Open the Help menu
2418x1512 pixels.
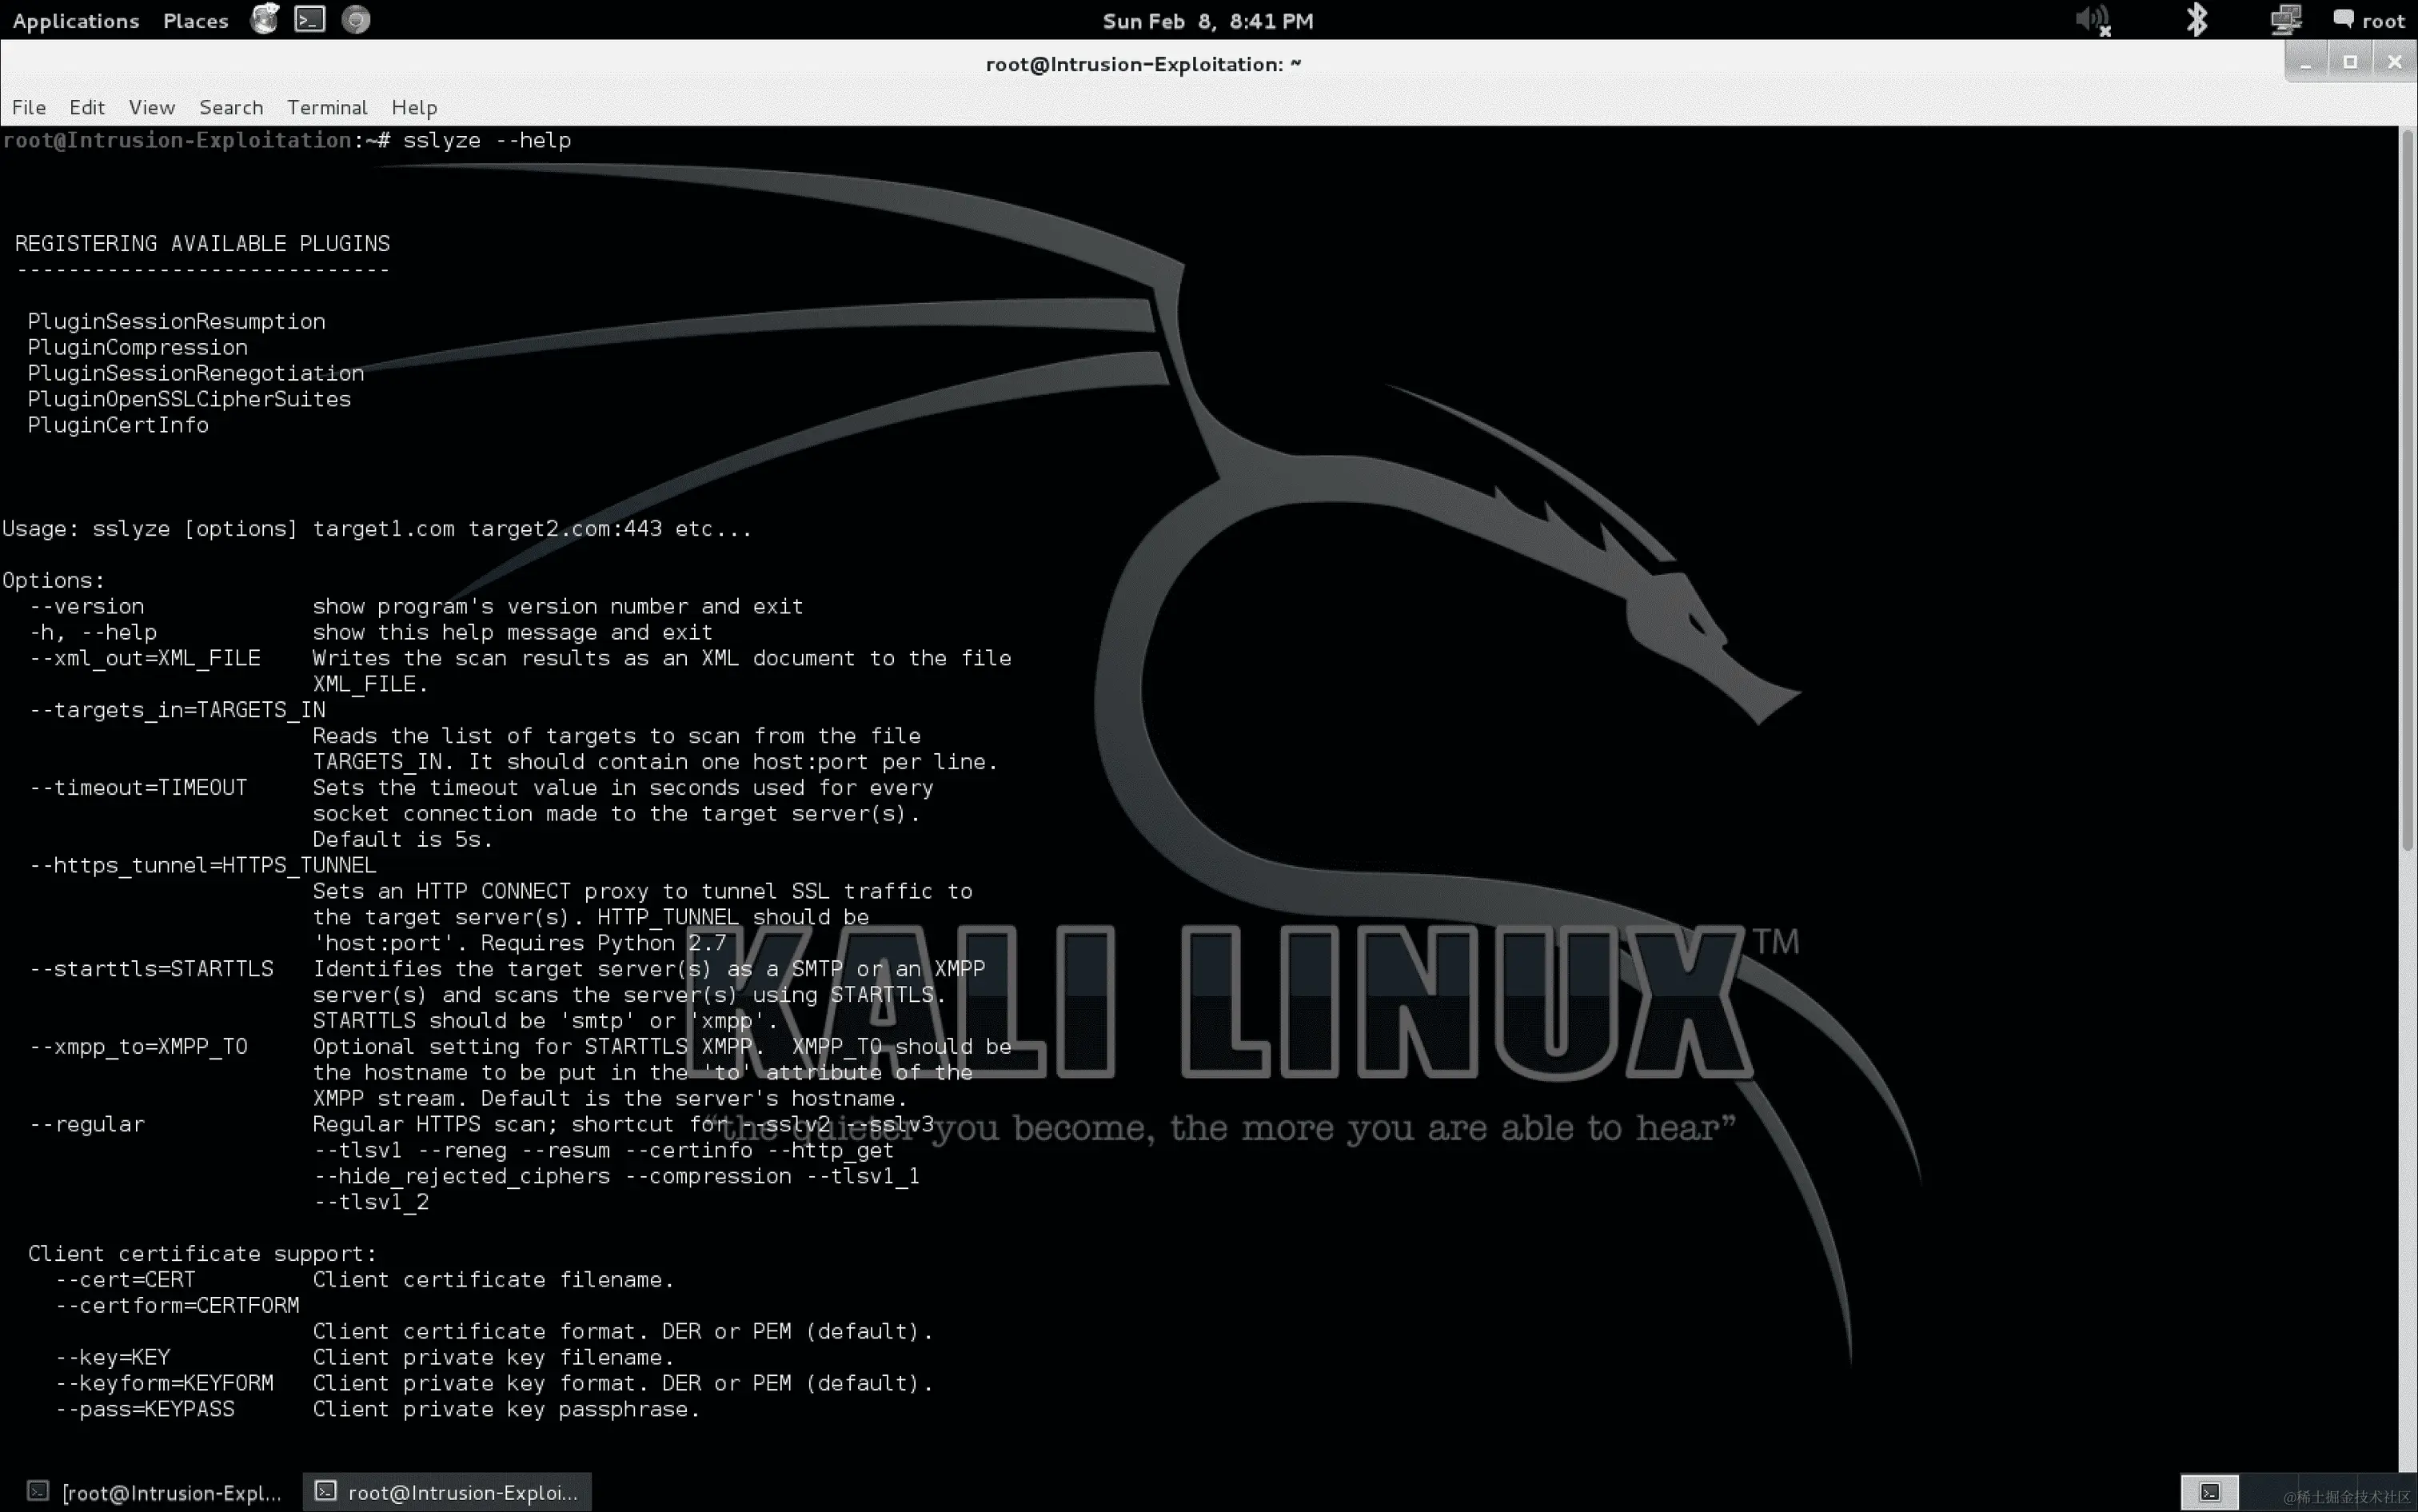414,107
